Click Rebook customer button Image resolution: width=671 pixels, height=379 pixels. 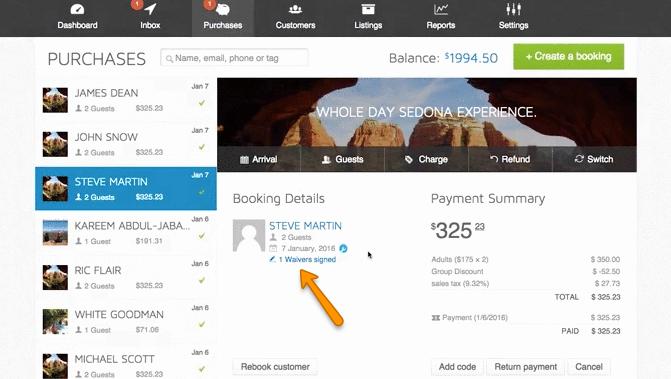coord(275,367)
